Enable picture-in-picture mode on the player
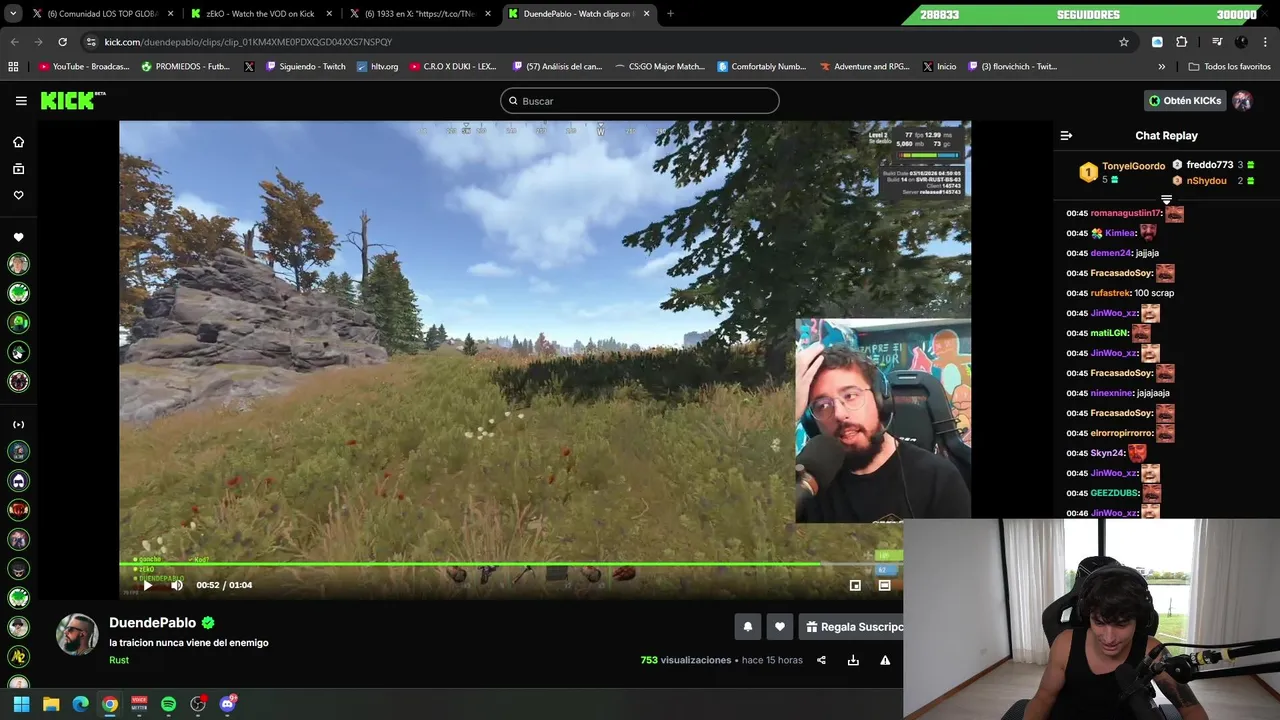This screenshot has height=720, width=1280. click(x=855, y=586)
